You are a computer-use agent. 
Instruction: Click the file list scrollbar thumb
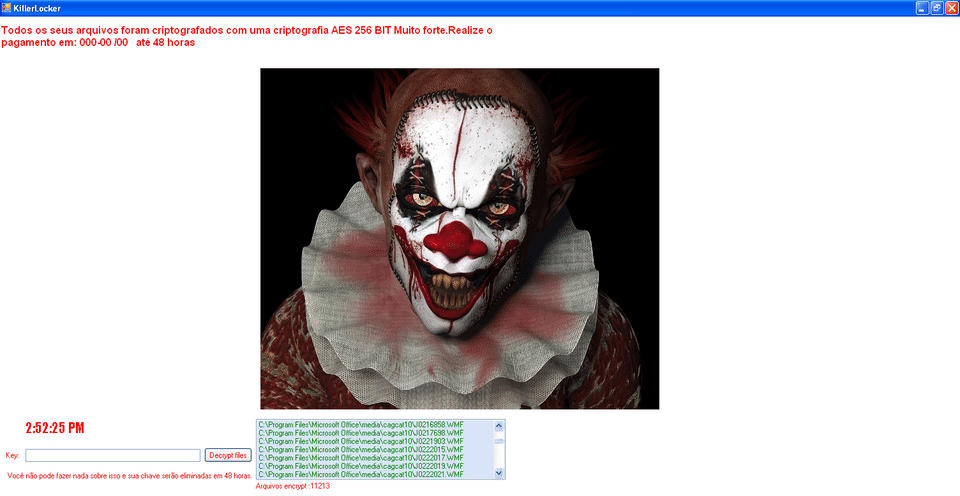click(498, 442)
